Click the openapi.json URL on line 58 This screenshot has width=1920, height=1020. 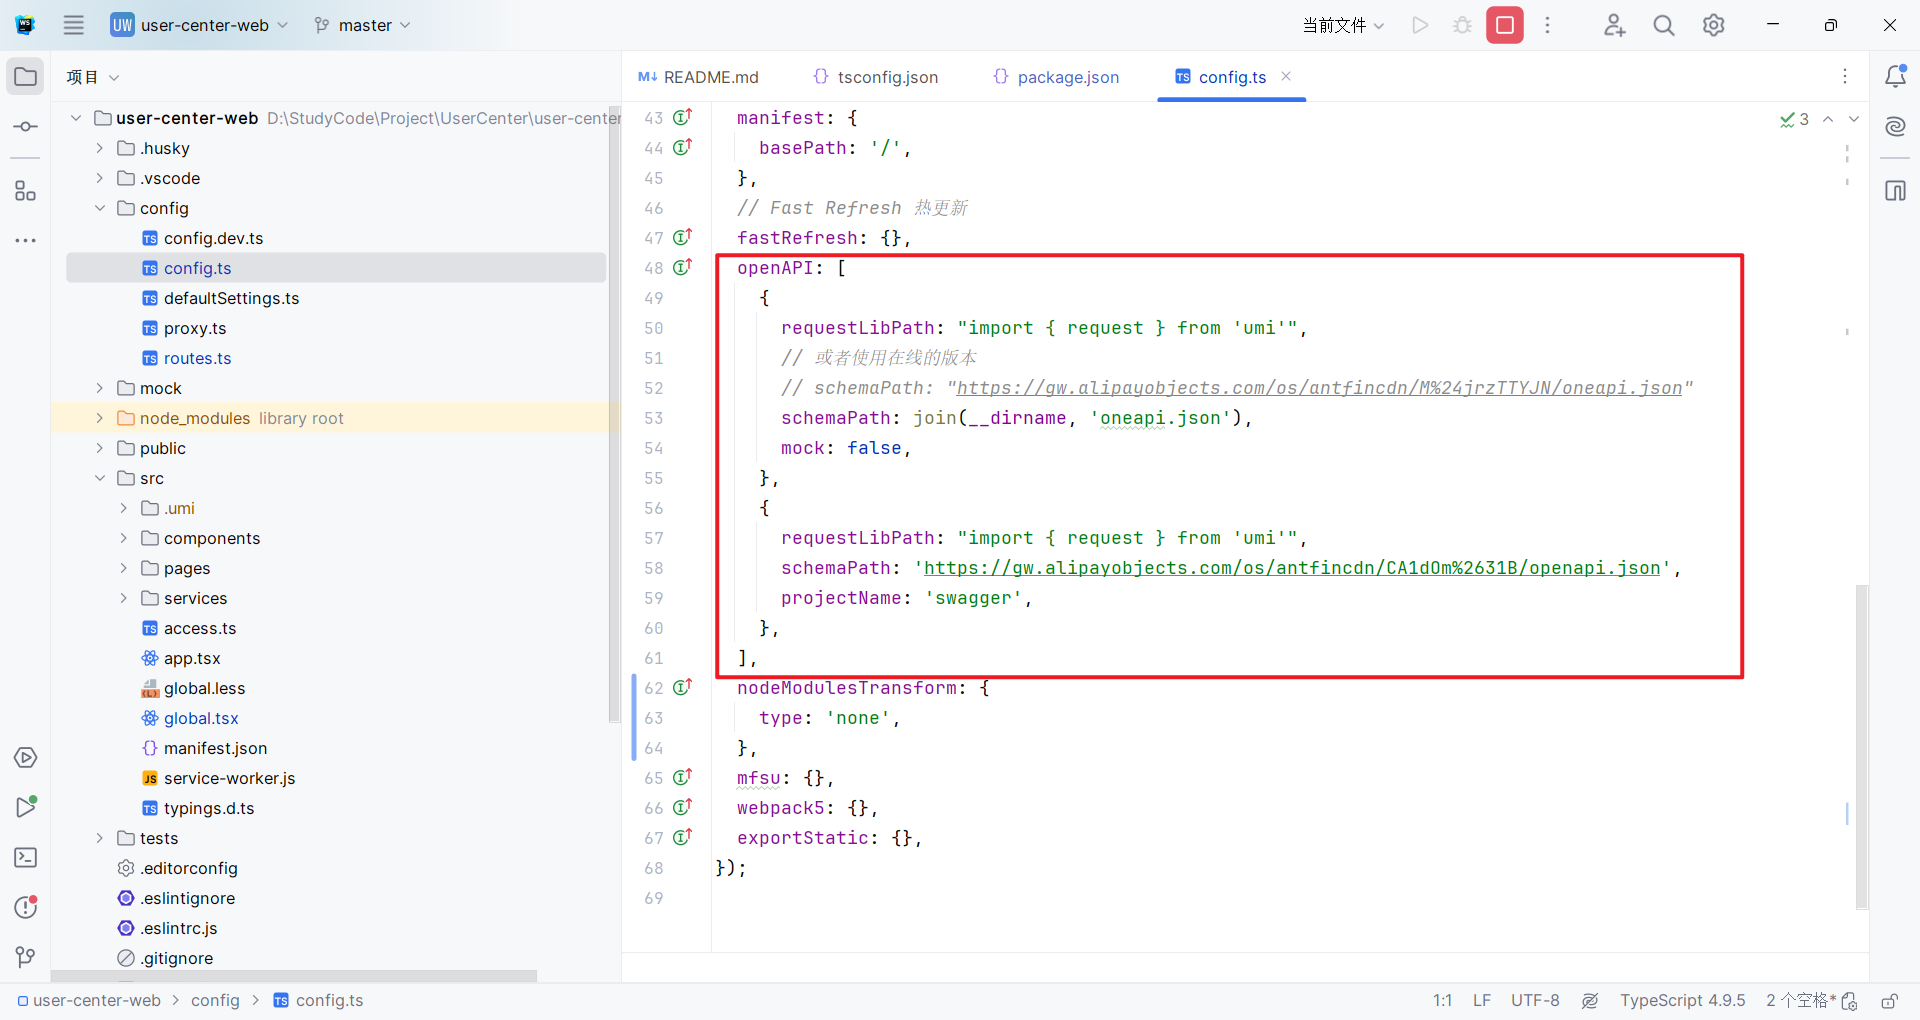1290,568
